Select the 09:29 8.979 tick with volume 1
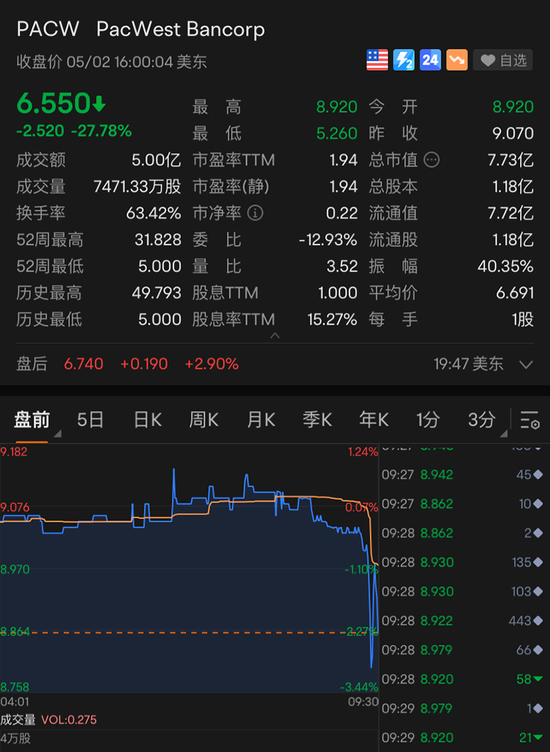 [x=462, y=709]
